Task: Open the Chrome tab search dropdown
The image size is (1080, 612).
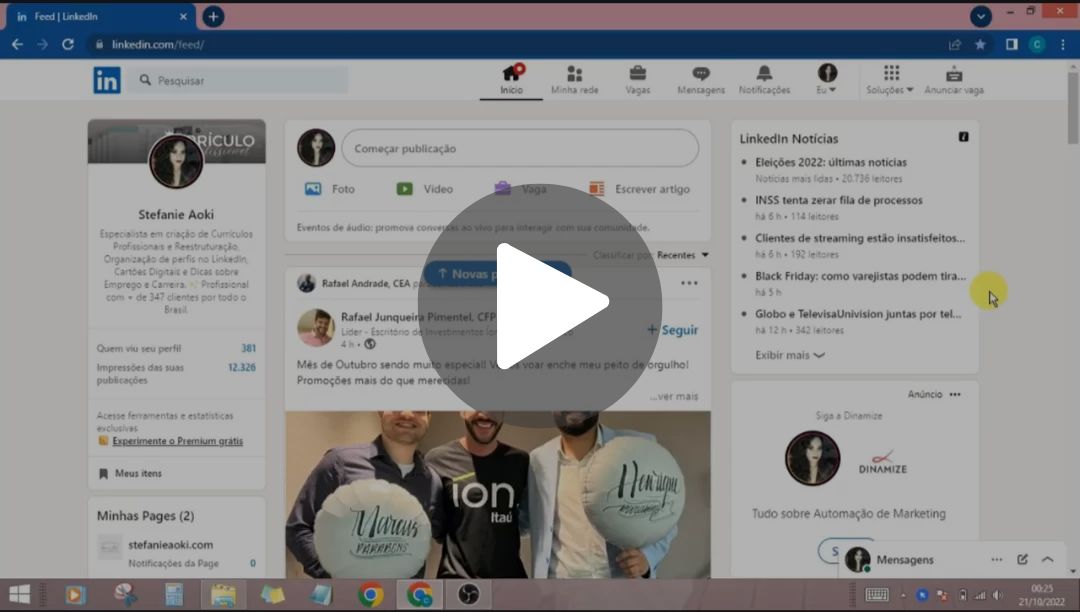Action: [x=981, y=17]
